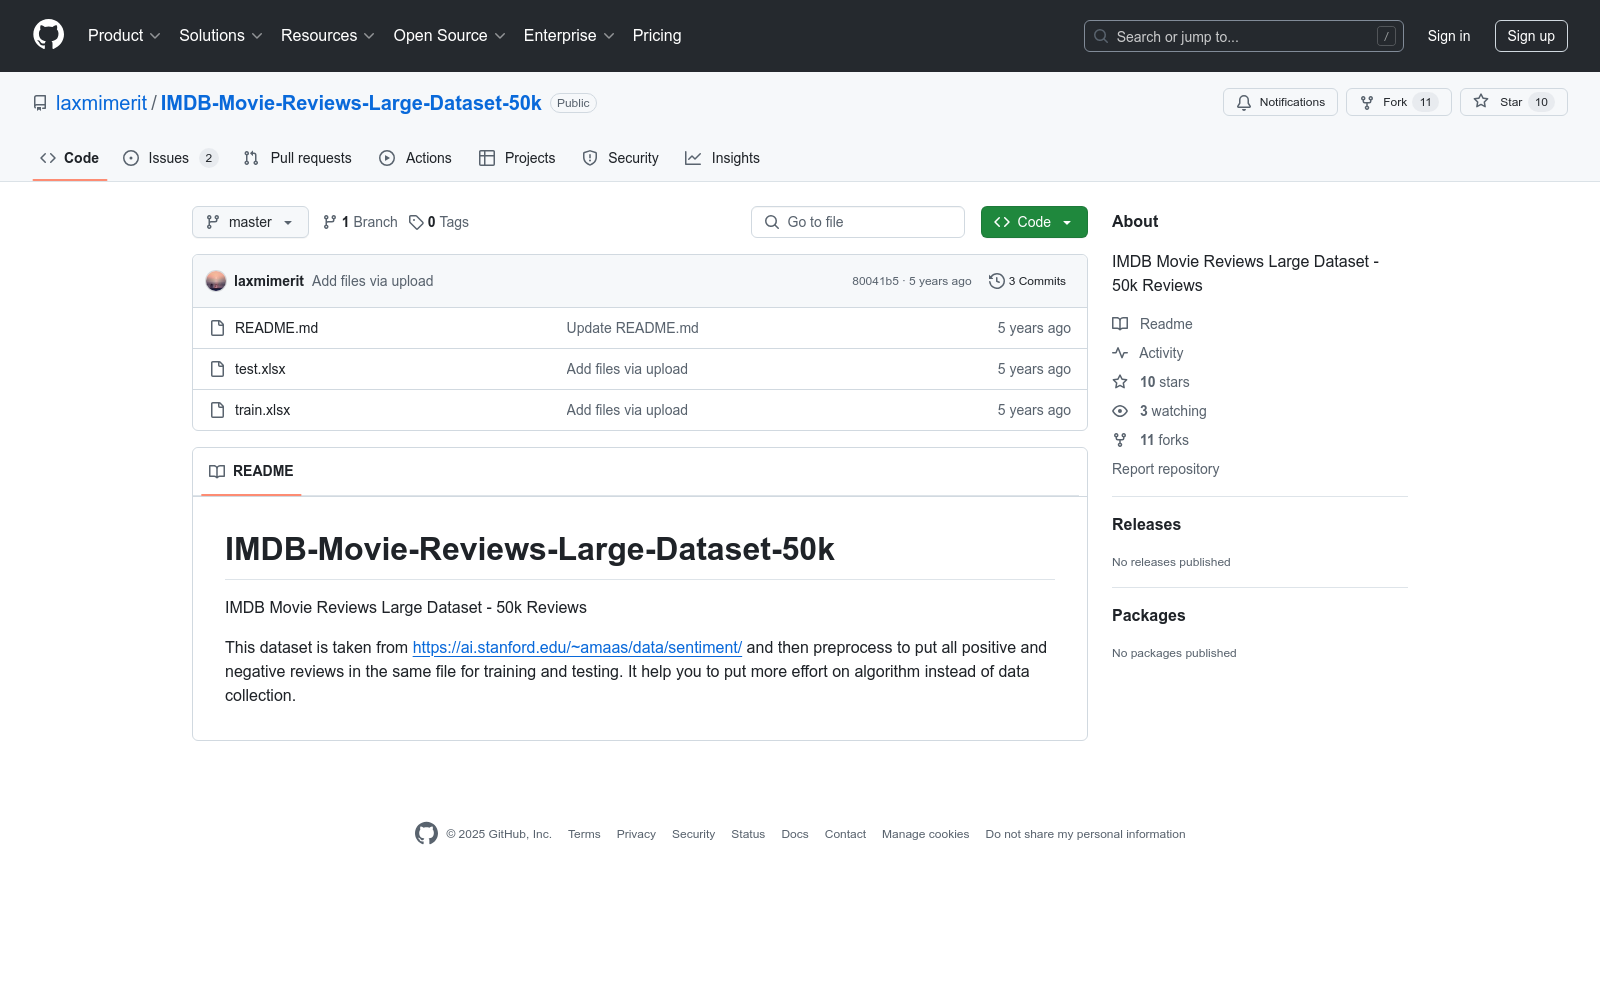Click the README.md file icon
The image size is (1600, 1000).
(x=217, y=328)
